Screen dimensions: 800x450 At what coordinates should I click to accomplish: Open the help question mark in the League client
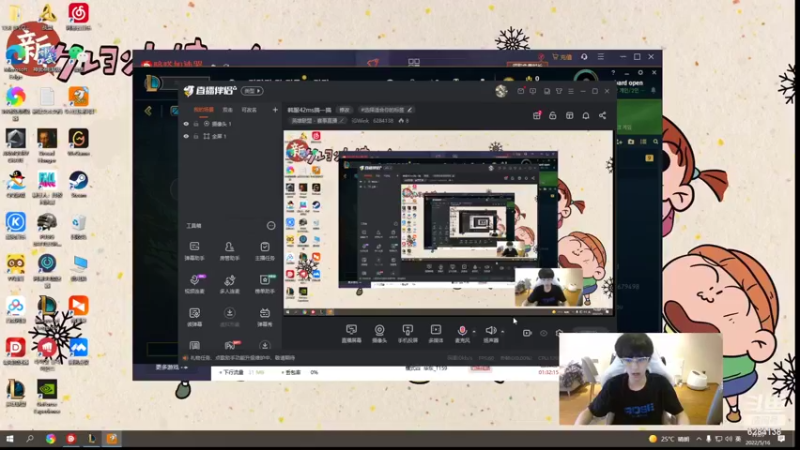tap(613, 73)
